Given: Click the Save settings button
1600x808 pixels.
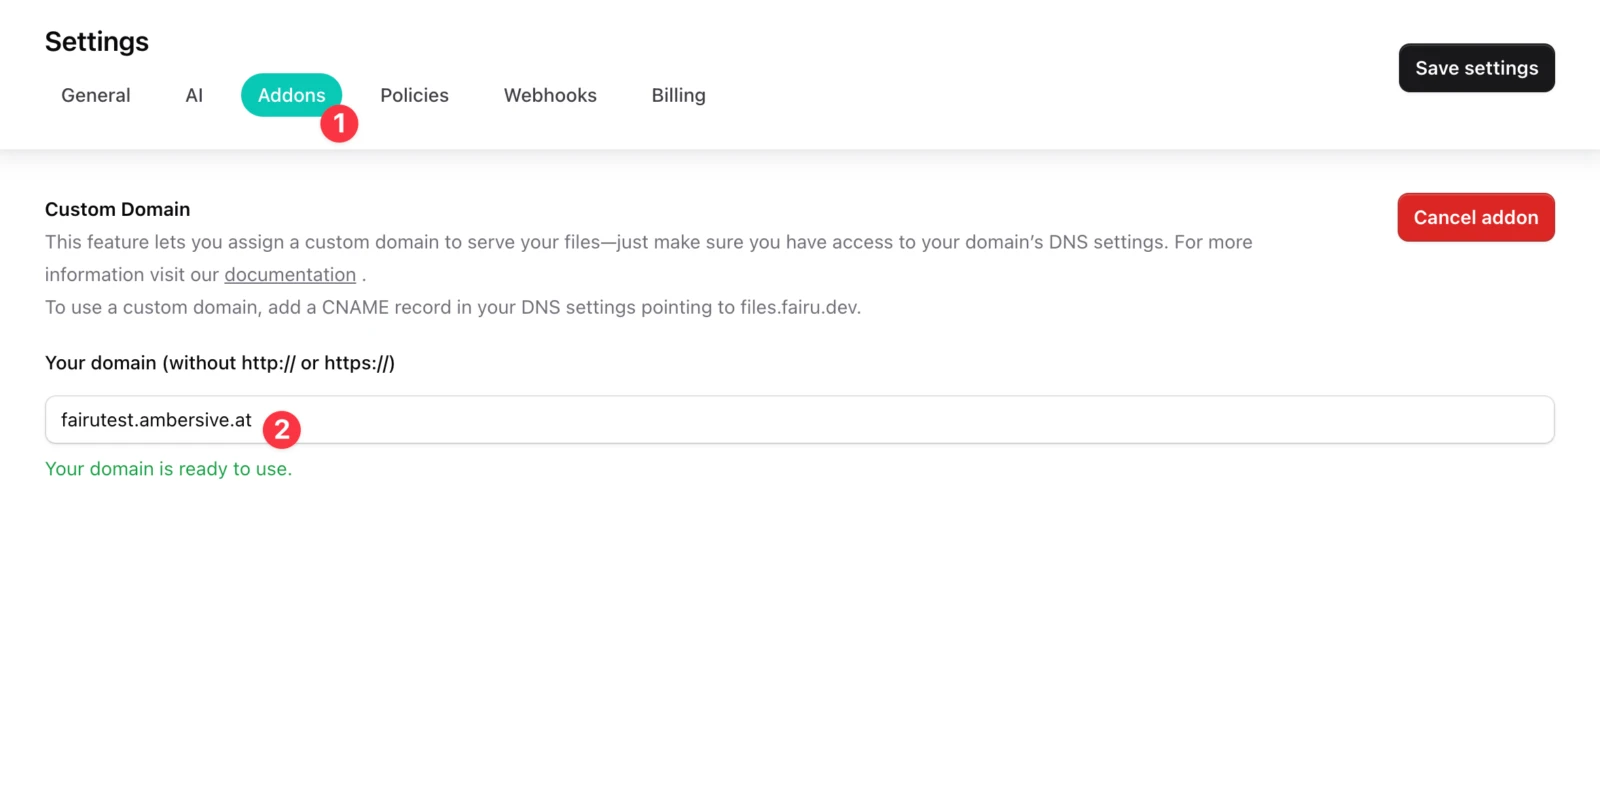Looking at the screenshot, I should [x=1476, y=68].
